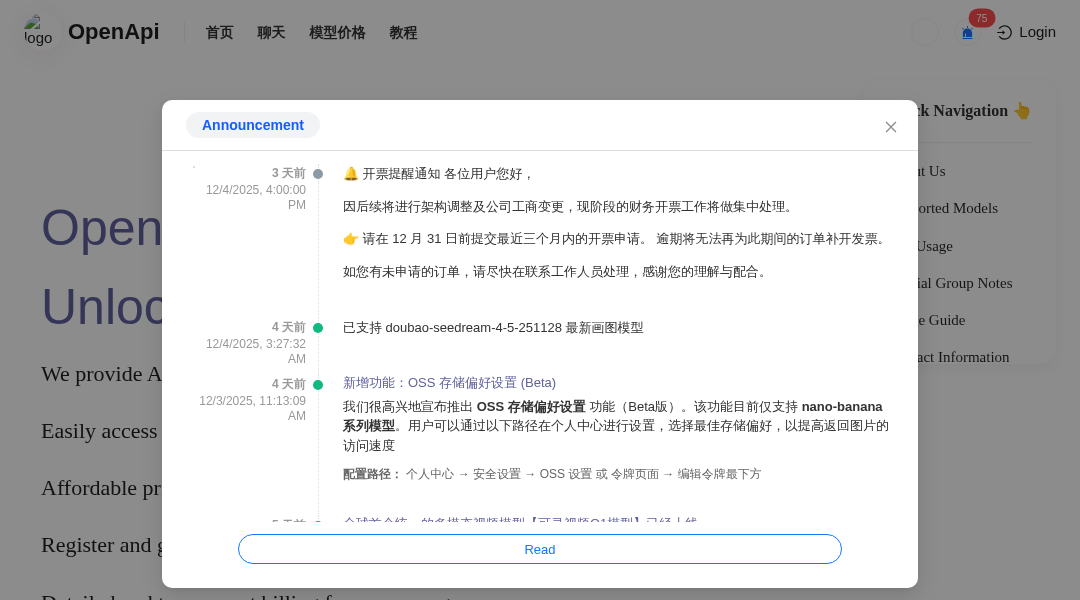This screenshot has width=1080, height=600.
Task: Click the empty circular button left of the alarm
Action: point(925,32)
